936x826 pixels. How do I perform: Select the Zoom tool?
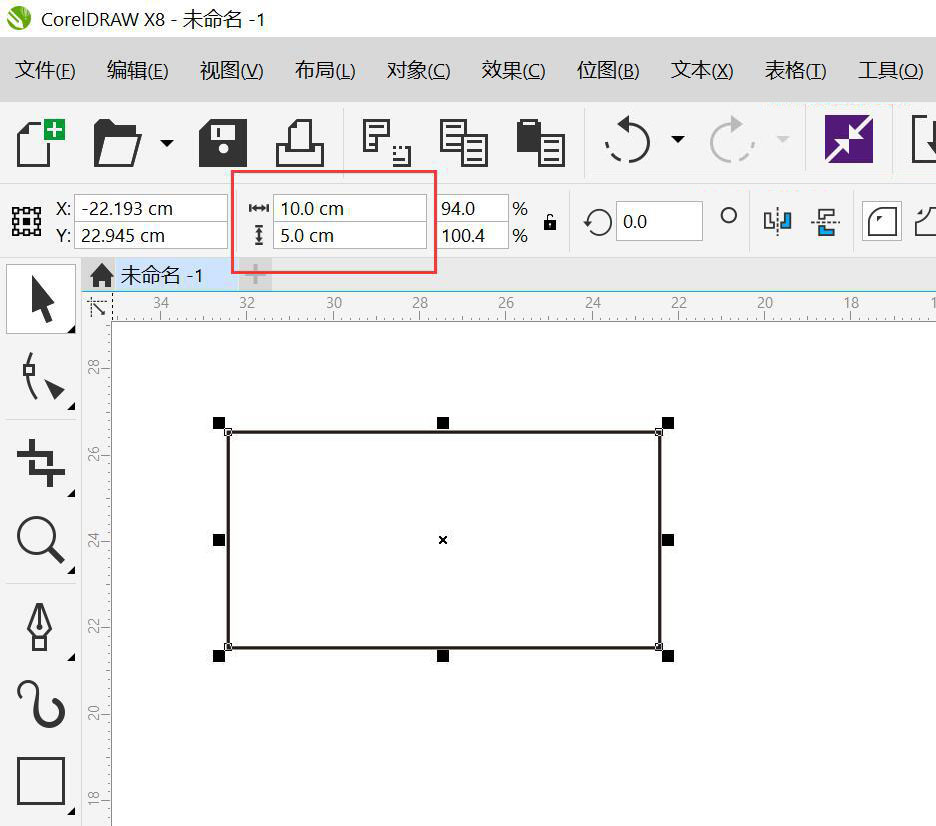tap(41, 542)
